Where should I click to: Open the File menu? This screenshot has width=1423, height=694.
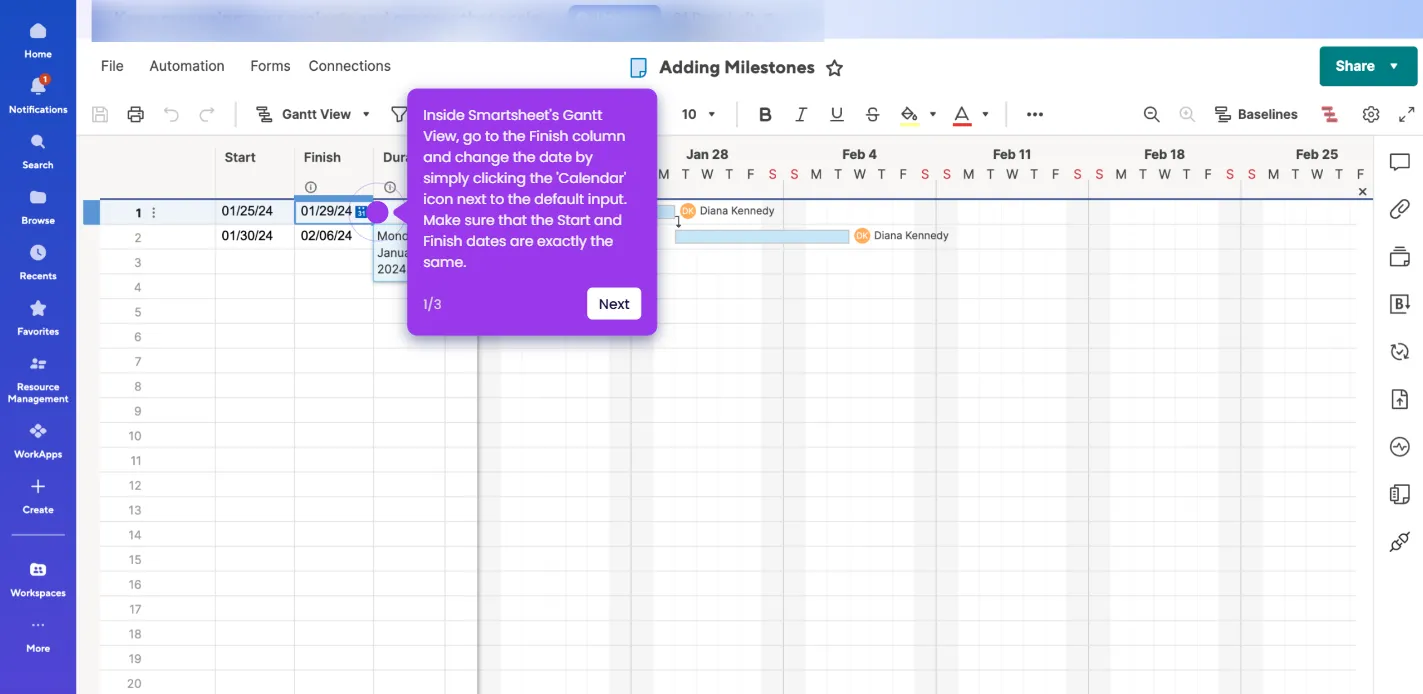[112, 66]
